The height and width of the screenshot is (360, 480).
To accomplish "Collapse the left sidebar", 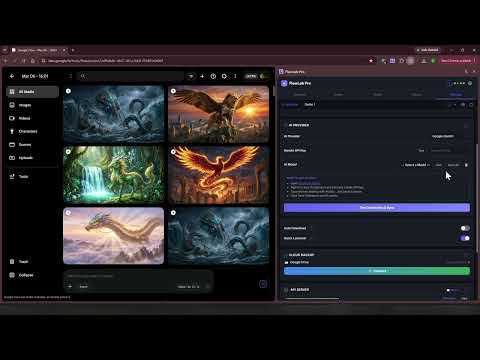I will pos(32,275).
